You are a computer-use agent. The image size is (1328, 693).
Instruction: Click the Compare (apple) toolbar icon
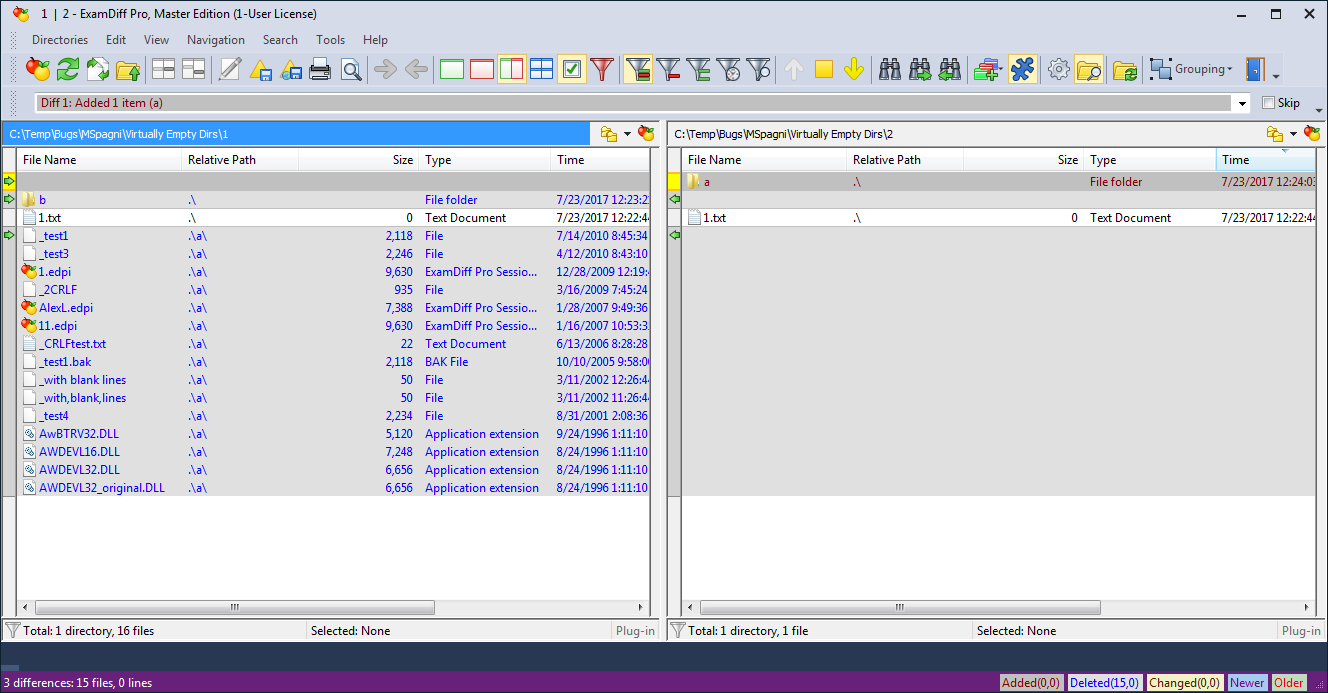pos(38,69)
